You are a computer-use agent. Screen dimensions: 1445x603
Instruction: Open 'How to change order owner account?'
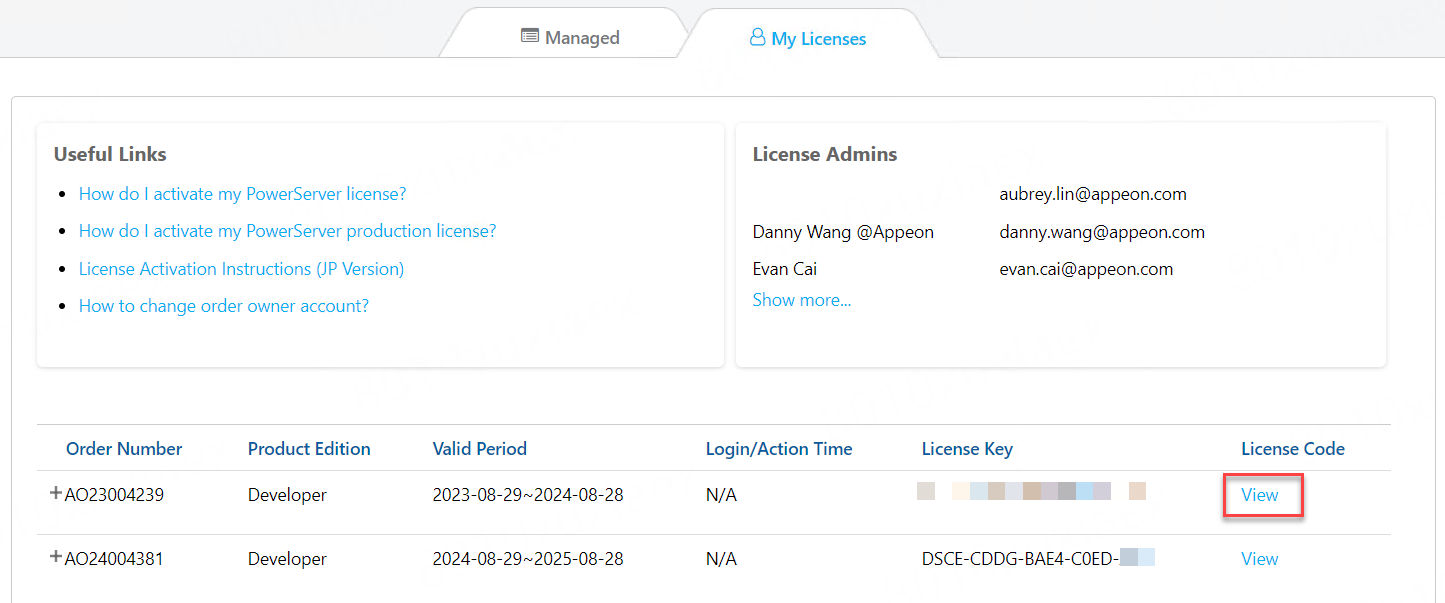223,306
